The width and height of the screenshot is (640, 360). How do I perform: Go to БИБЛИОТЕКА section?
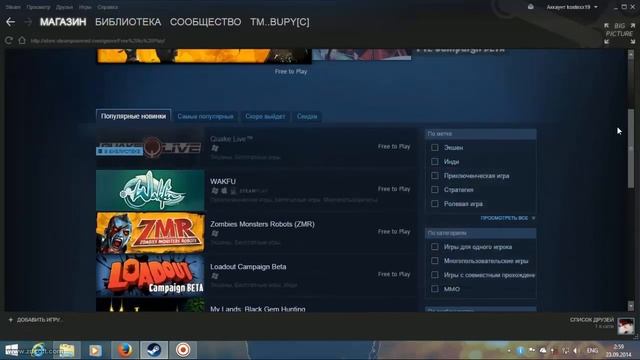[x=128, y=22]
